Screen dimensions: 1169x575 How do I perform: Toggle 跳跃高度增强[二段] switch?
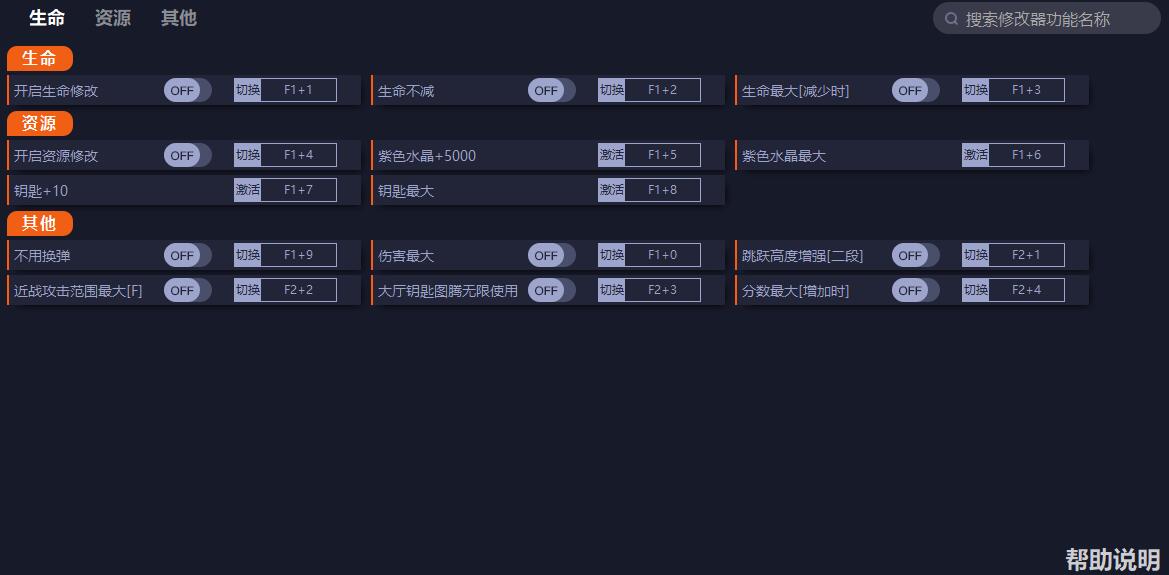tap(916, 255)
